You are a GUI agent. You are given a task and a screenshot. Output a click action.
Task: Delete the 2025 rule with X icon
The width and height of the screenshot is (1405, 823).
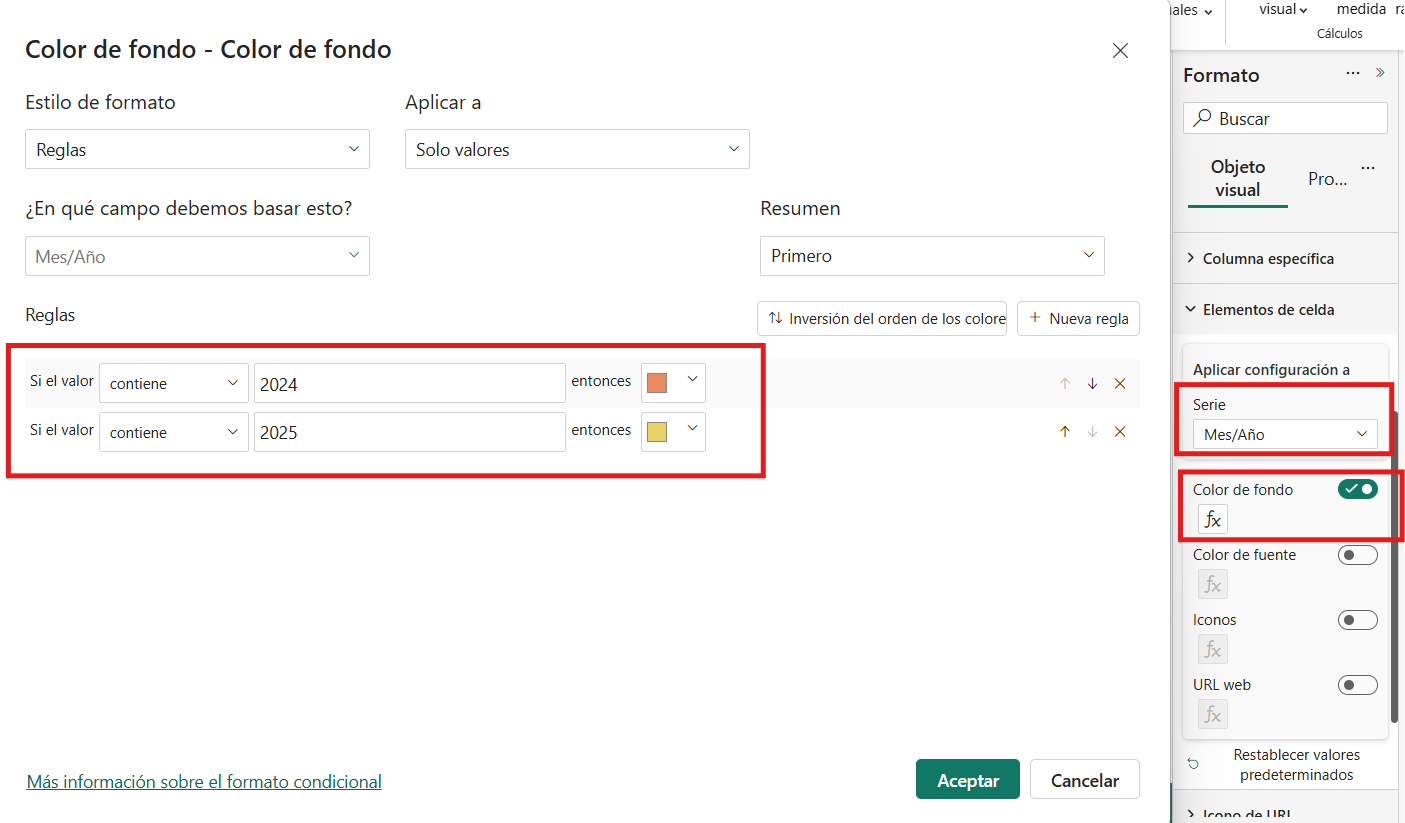click(x=1120, y=432)
